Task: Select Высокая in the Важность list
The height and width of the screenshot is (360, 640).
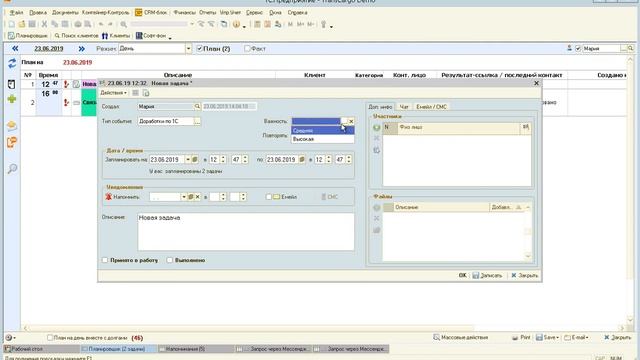Action: [322, 139]
